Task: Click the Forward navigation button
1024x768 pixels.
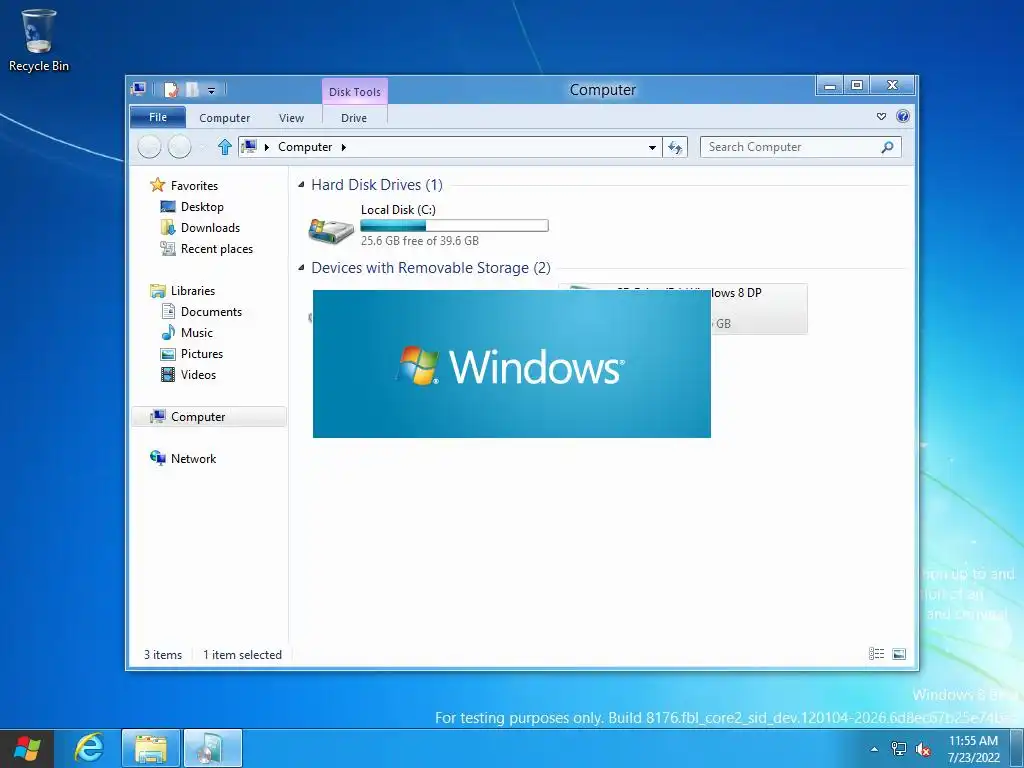Action: [180, 147]
